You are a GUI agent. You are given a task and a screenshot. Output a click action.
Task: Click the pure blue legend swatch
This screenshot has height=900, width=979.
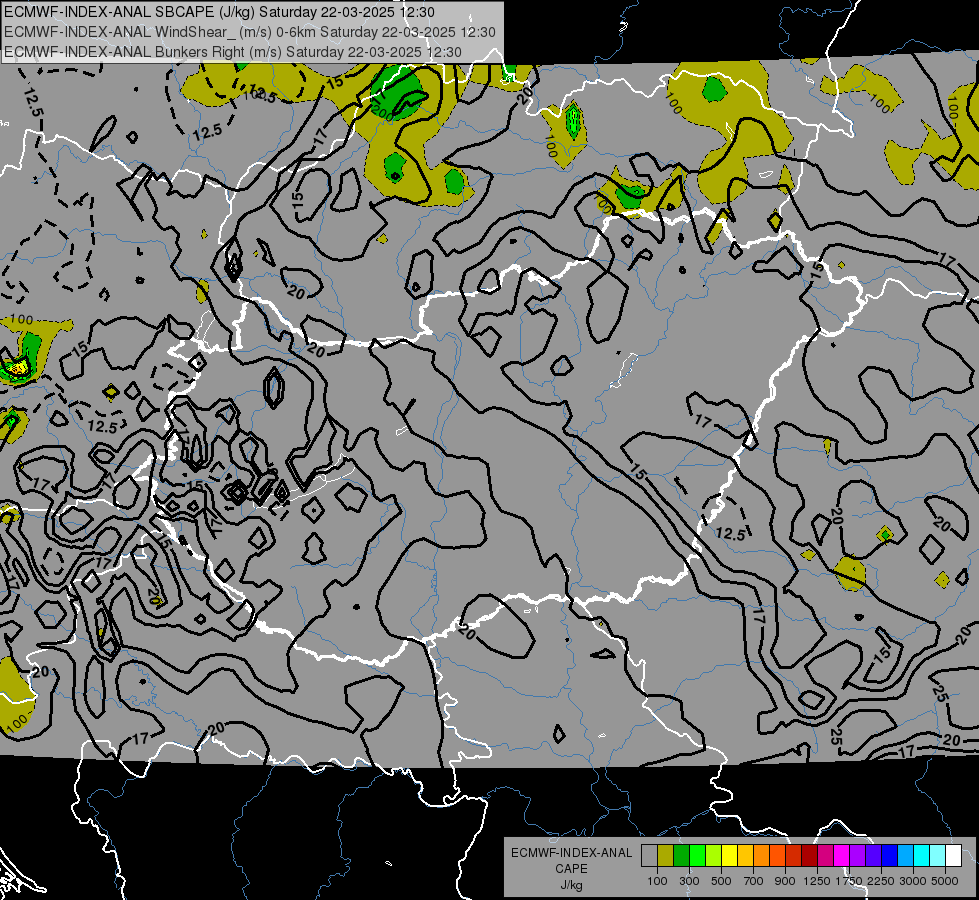(x=890, y=855)
